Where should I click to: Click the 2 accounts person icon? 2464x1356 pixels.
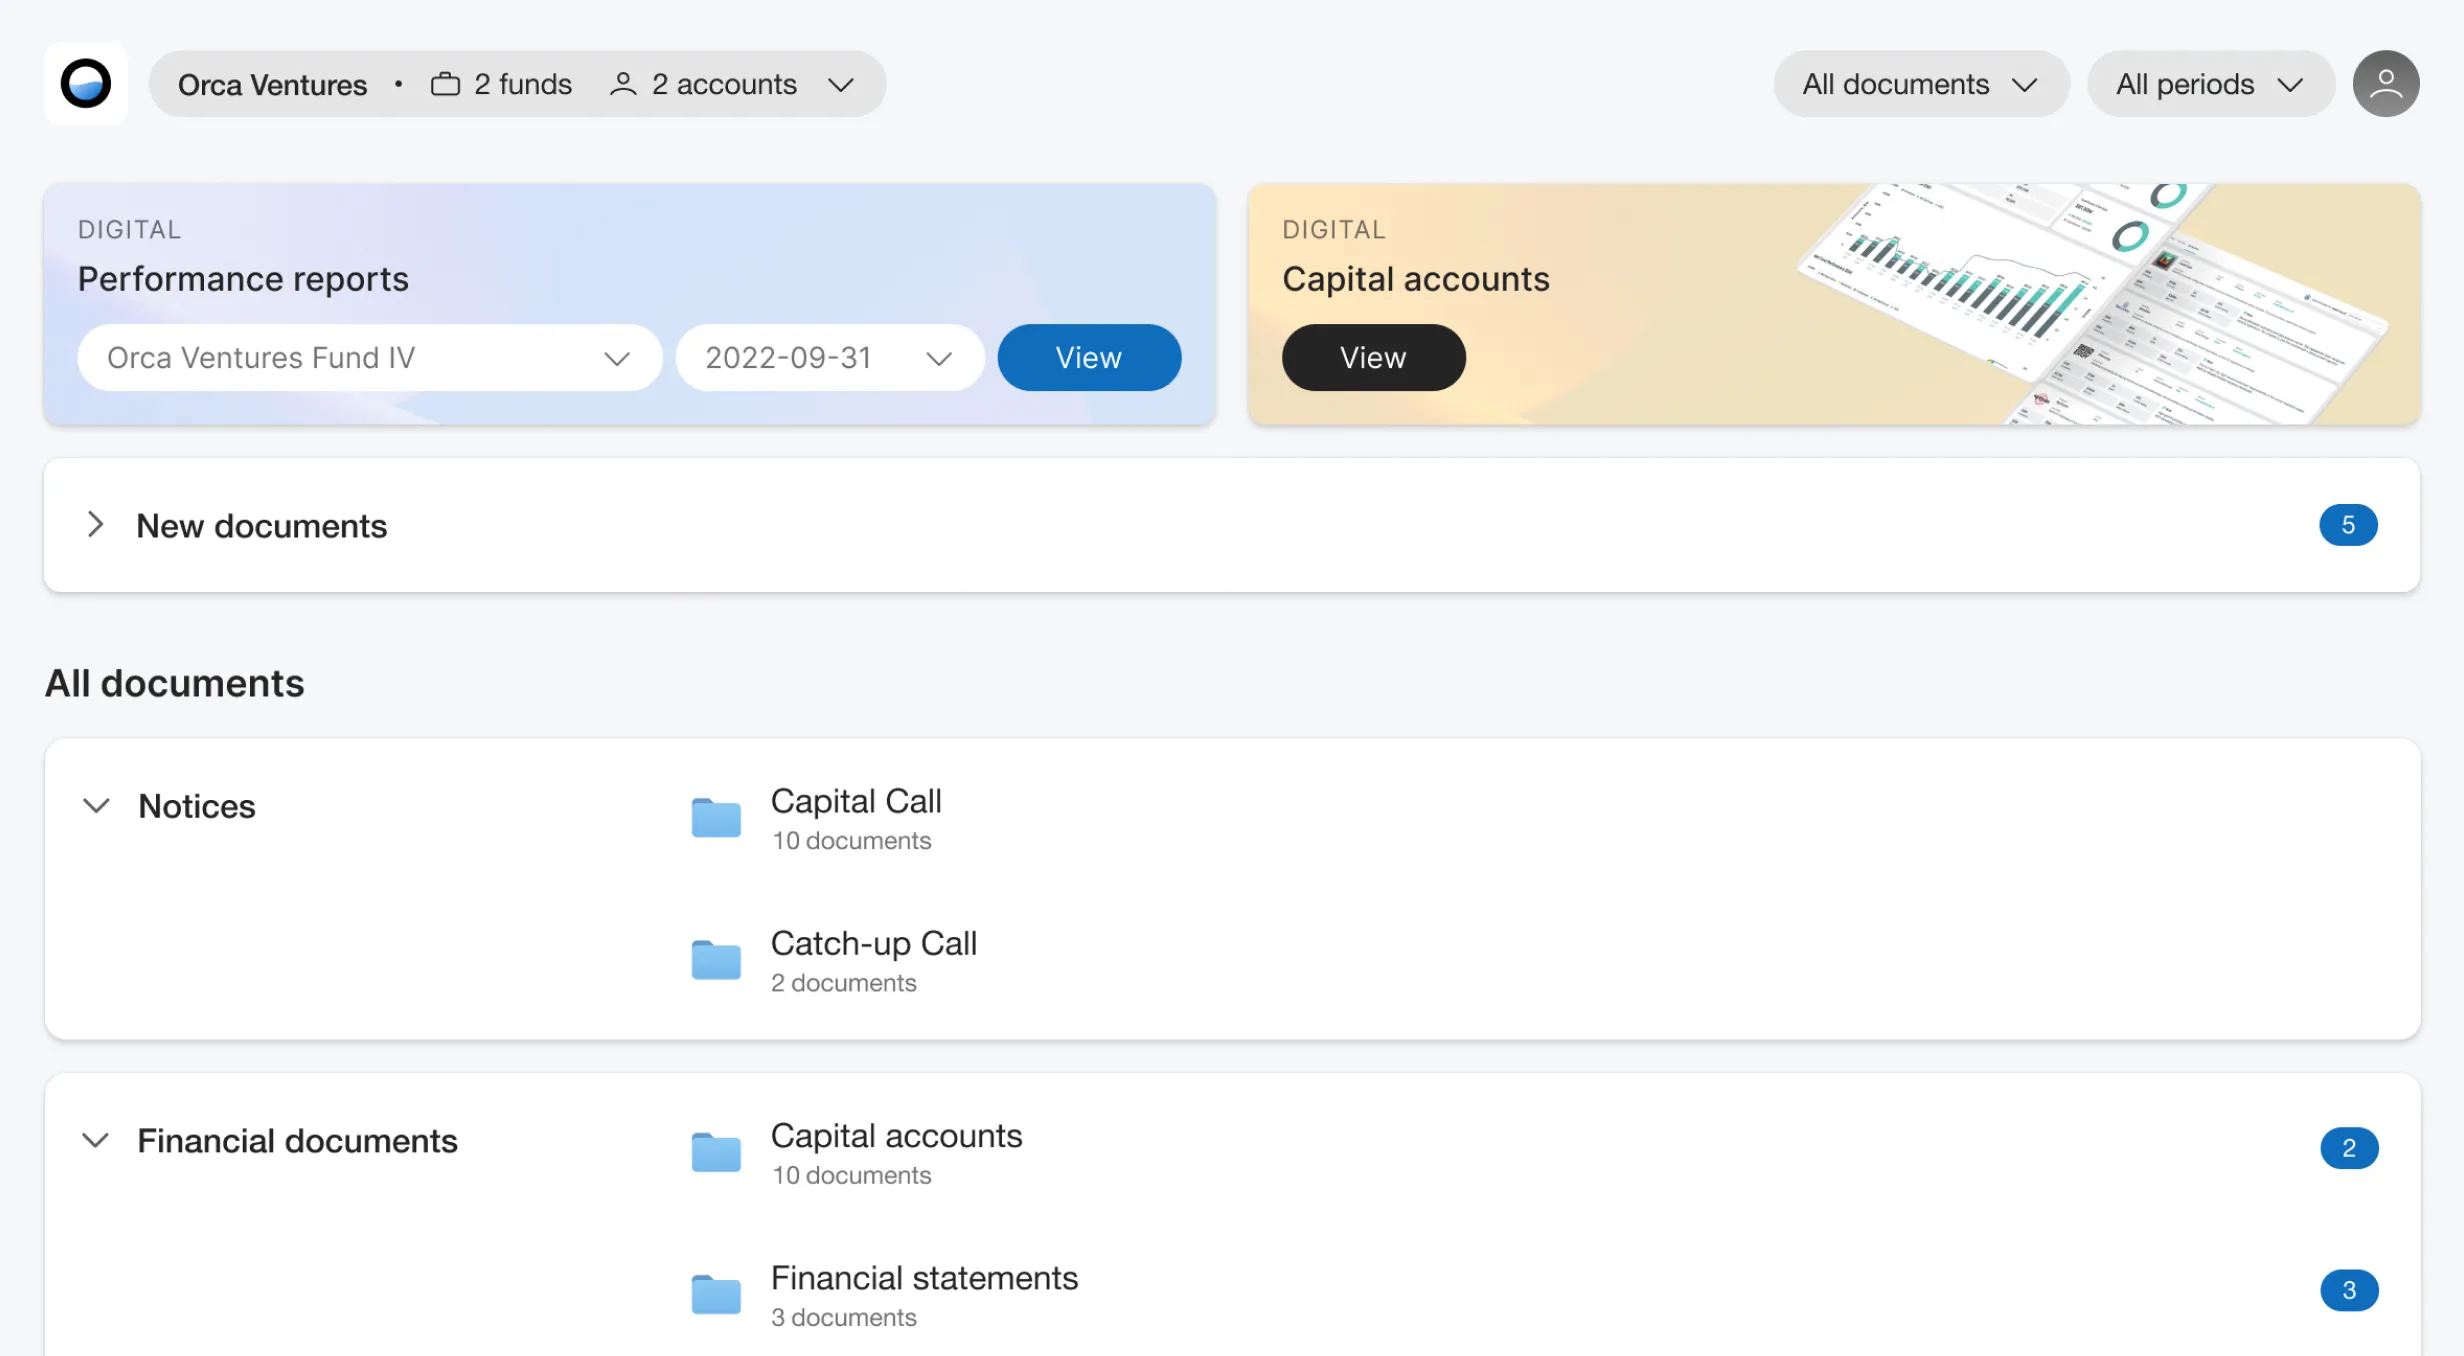pos(622,84)
